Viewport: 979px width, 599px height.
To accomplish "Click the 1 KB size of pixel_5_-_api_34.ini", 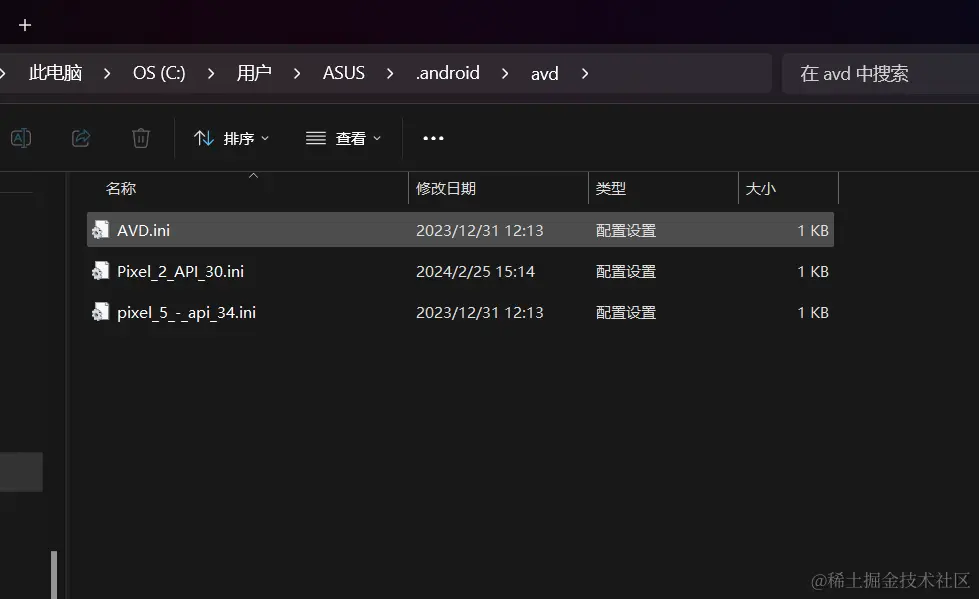I will tap(813, 312).
